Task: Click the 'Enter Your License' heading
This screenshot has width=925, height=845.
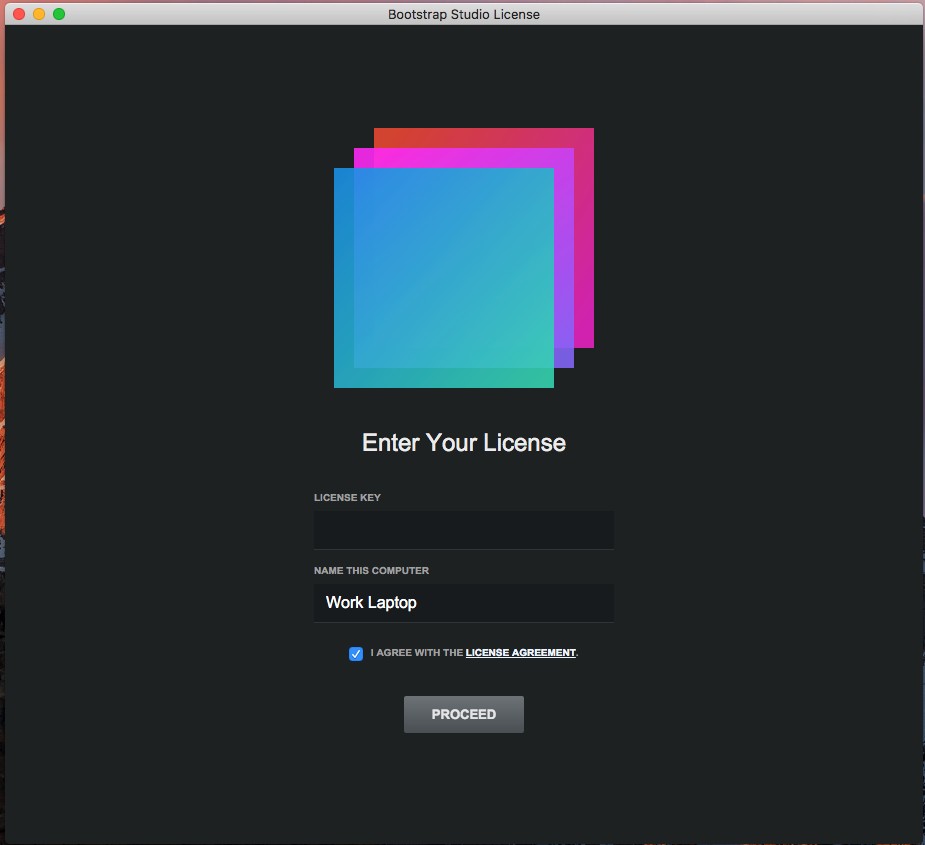Action: (x=463, y=443)
